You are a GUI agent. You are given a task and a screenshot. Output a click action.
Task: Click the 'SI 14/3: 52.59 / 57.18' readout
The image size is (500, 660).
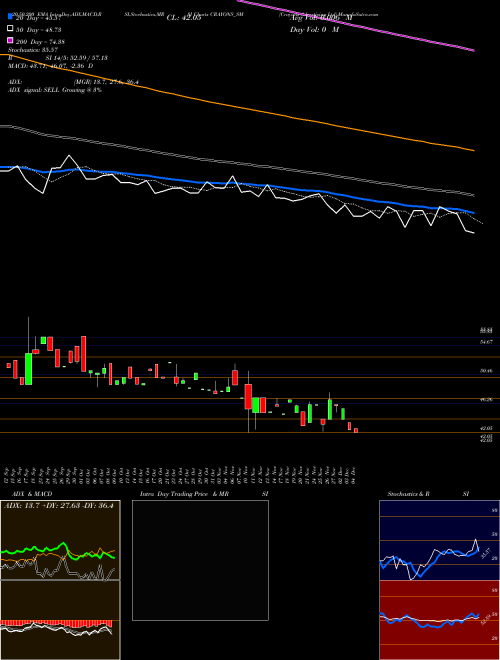(x=77, y=58)
